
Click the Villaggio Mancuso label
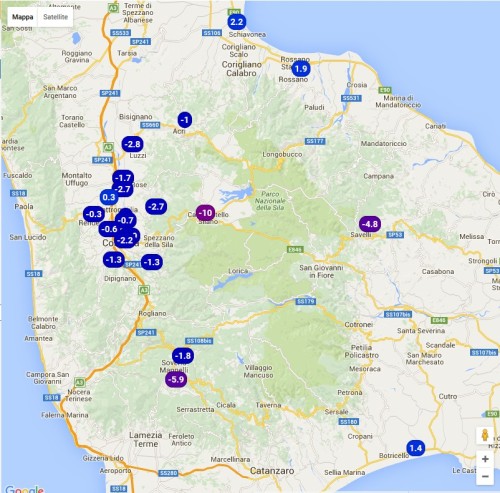pyautogui.click(x=258, y=371)
